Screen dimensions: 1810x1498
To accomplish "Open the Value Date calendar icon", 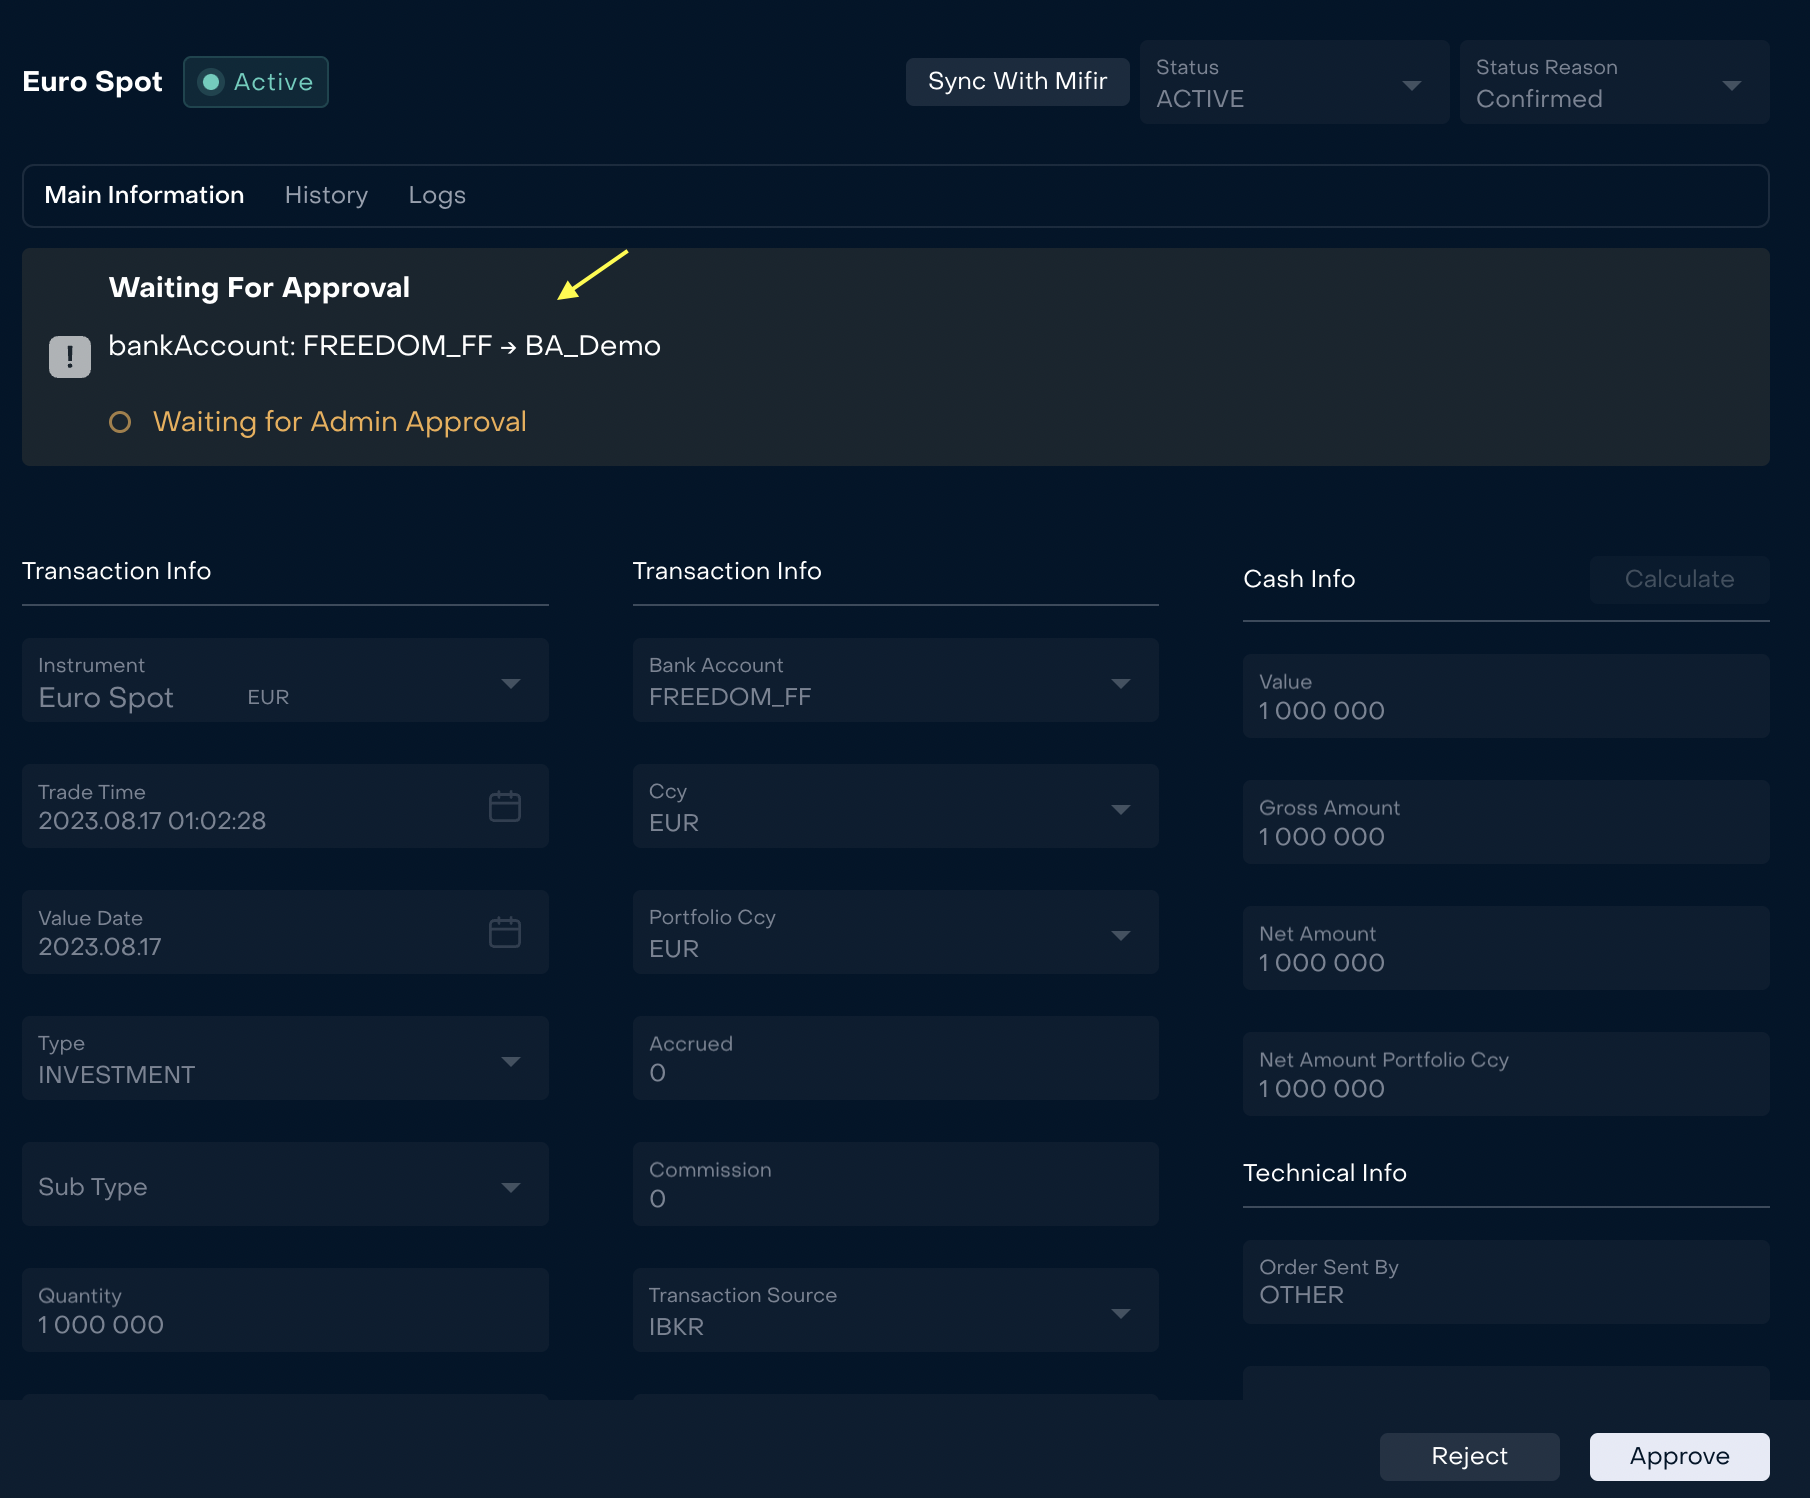I will coord(504,932).
